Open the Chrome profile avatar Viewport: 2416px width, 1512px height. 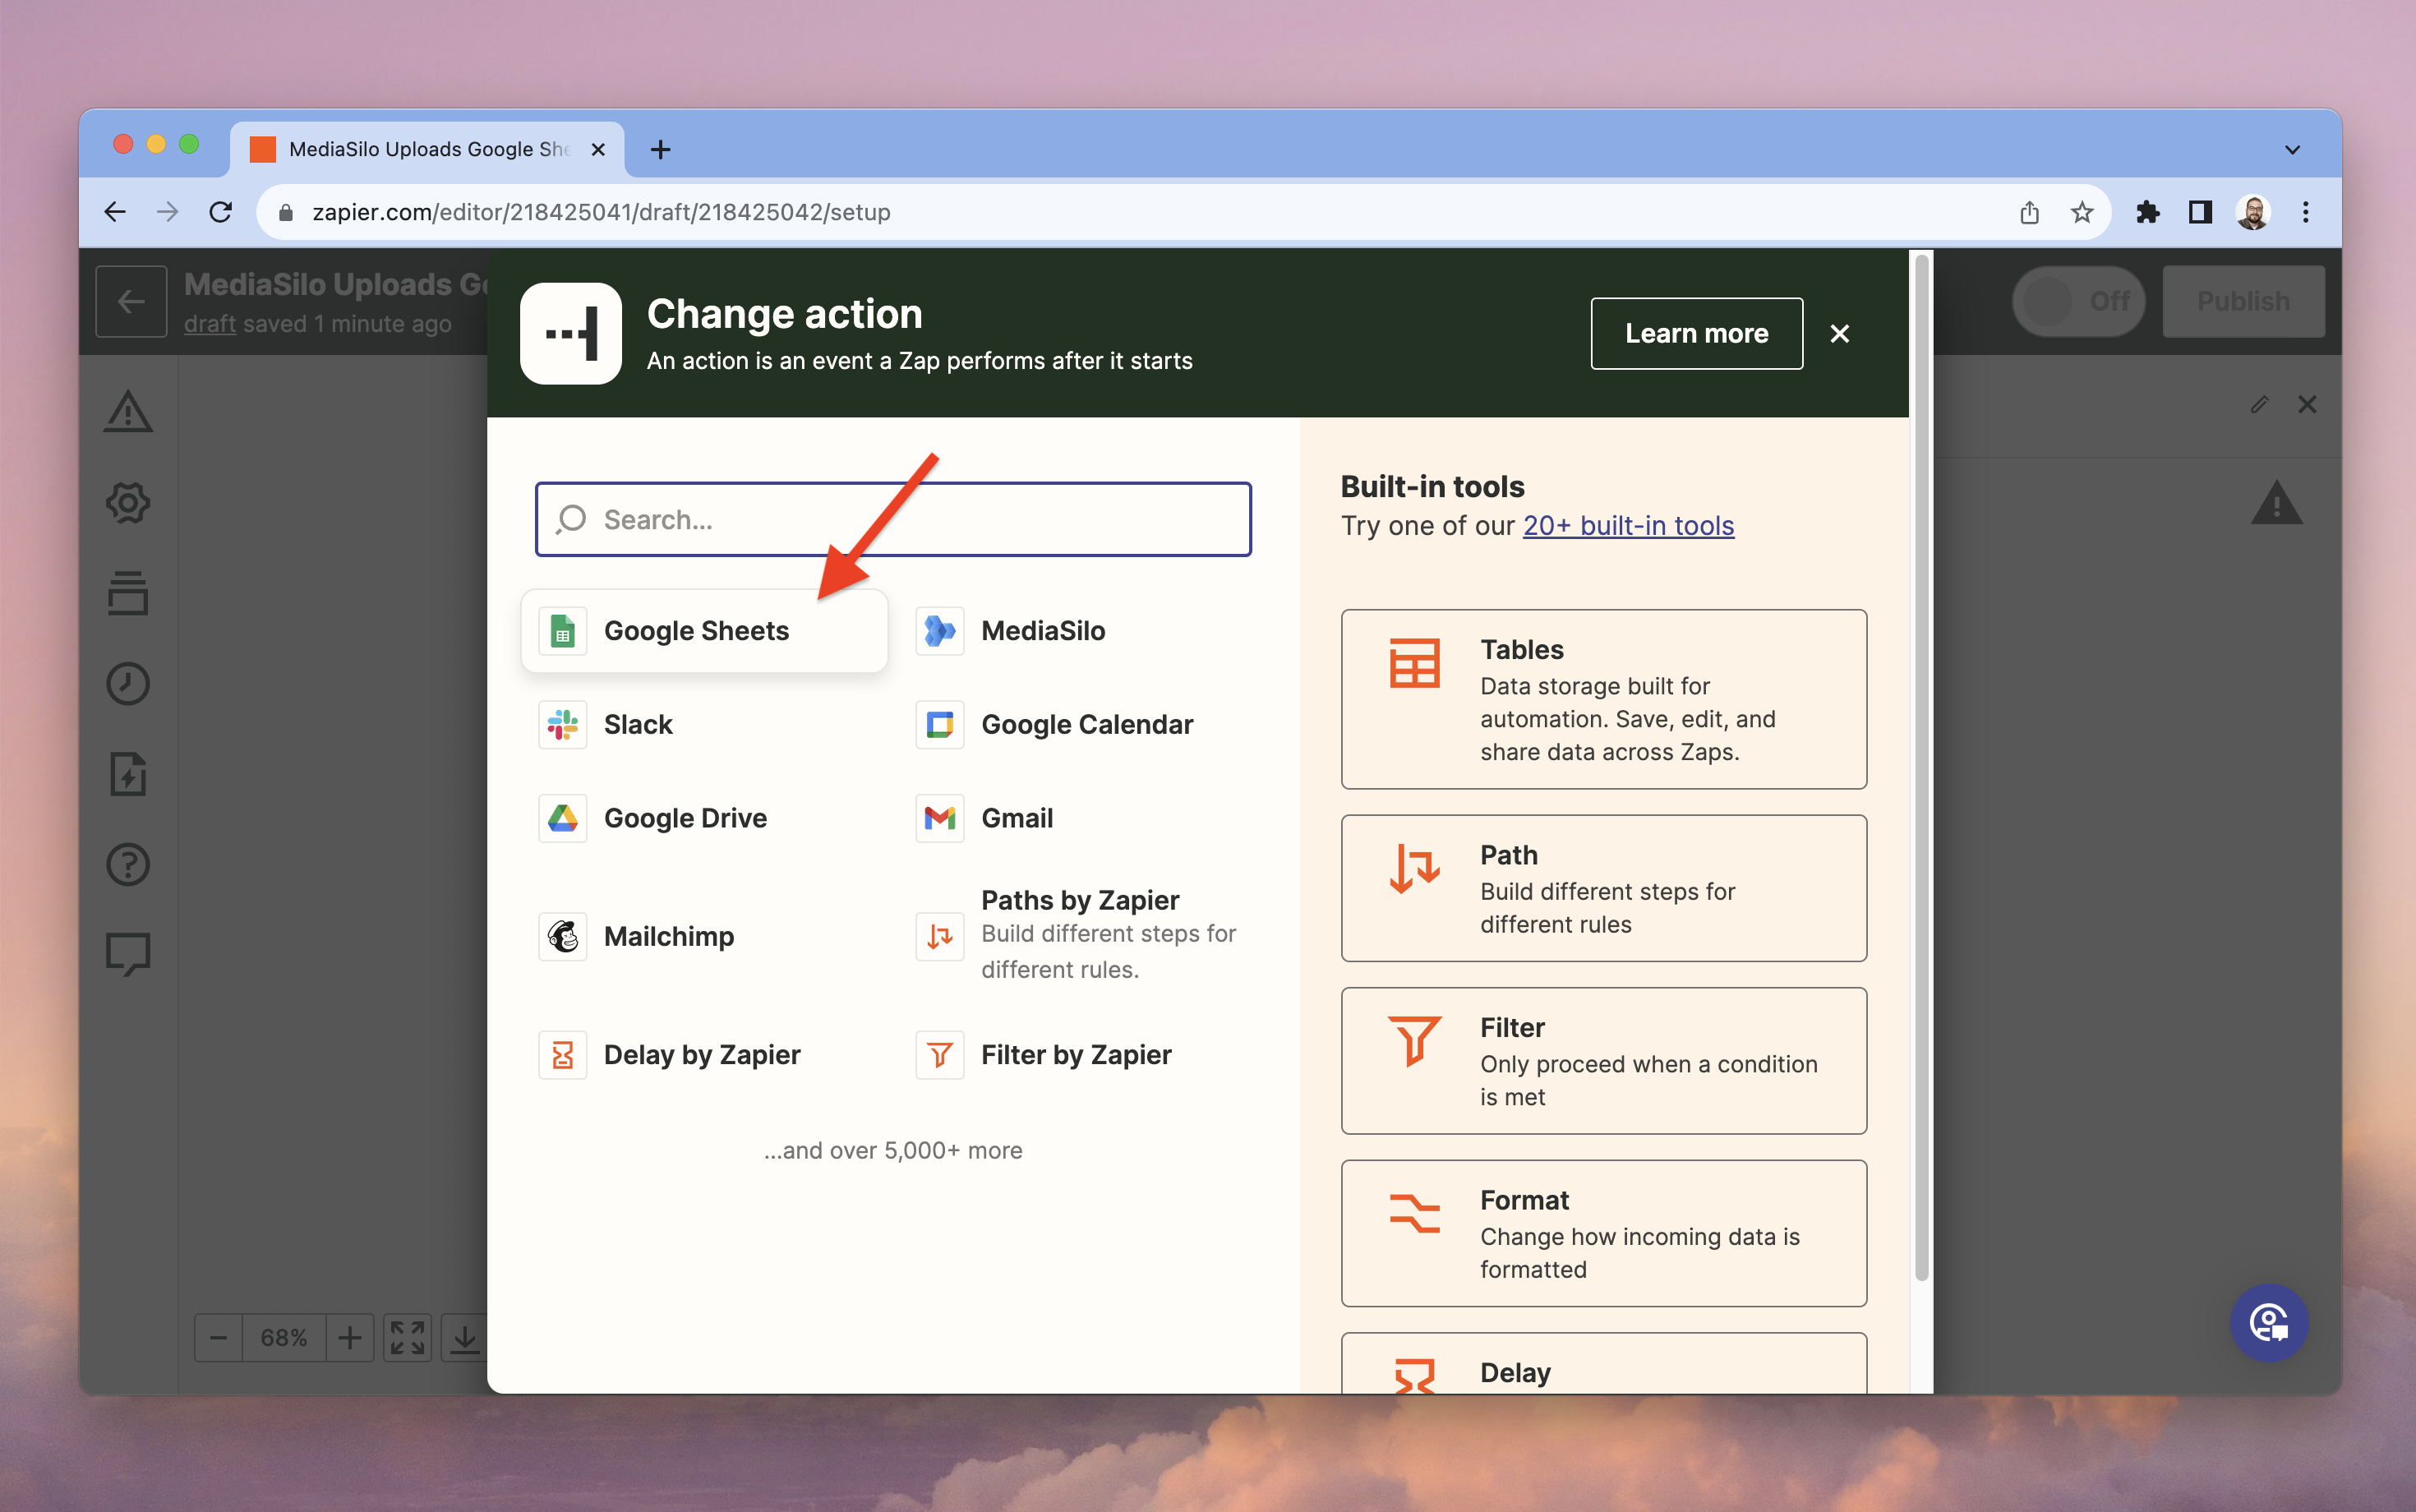pos(2253,212)
